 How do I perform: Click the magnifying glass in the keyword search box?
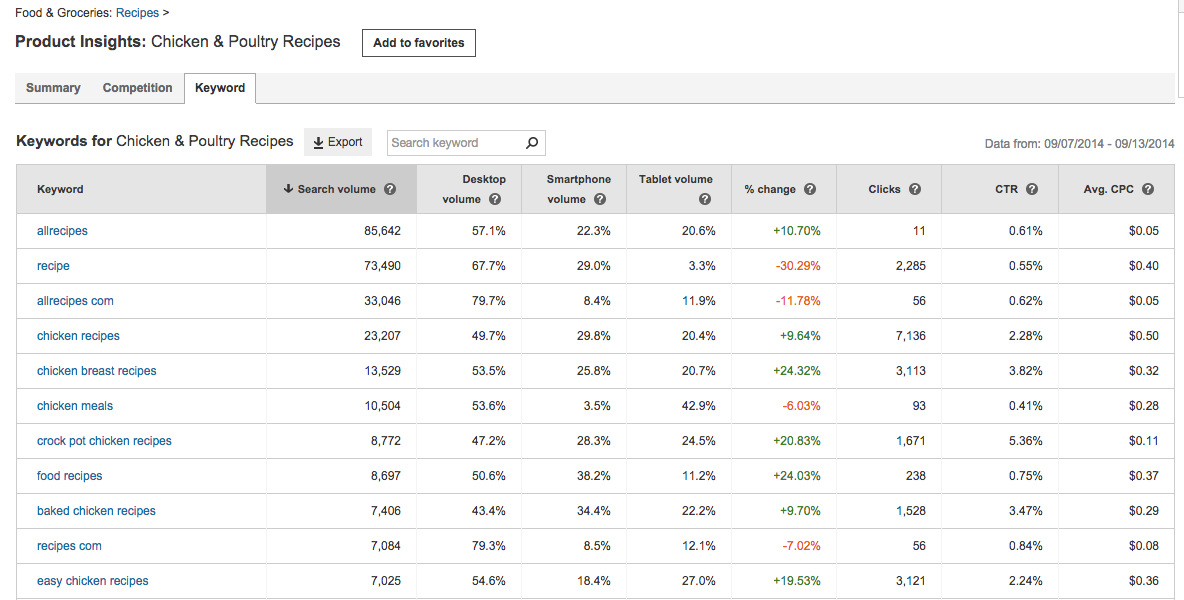pos(531,143)
